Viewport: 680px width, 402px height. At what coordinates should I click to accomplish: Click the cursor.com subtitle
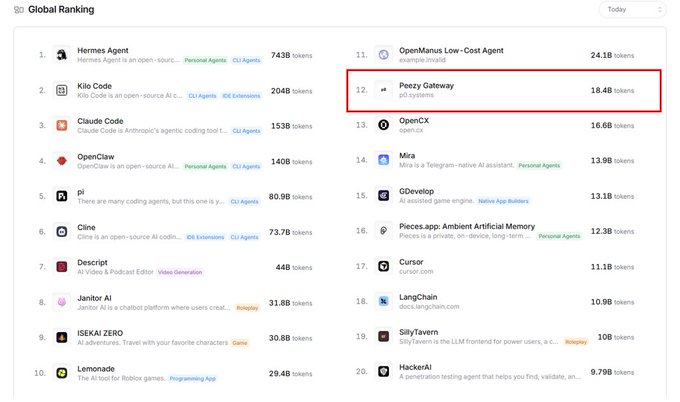click(x=416, y=271)
